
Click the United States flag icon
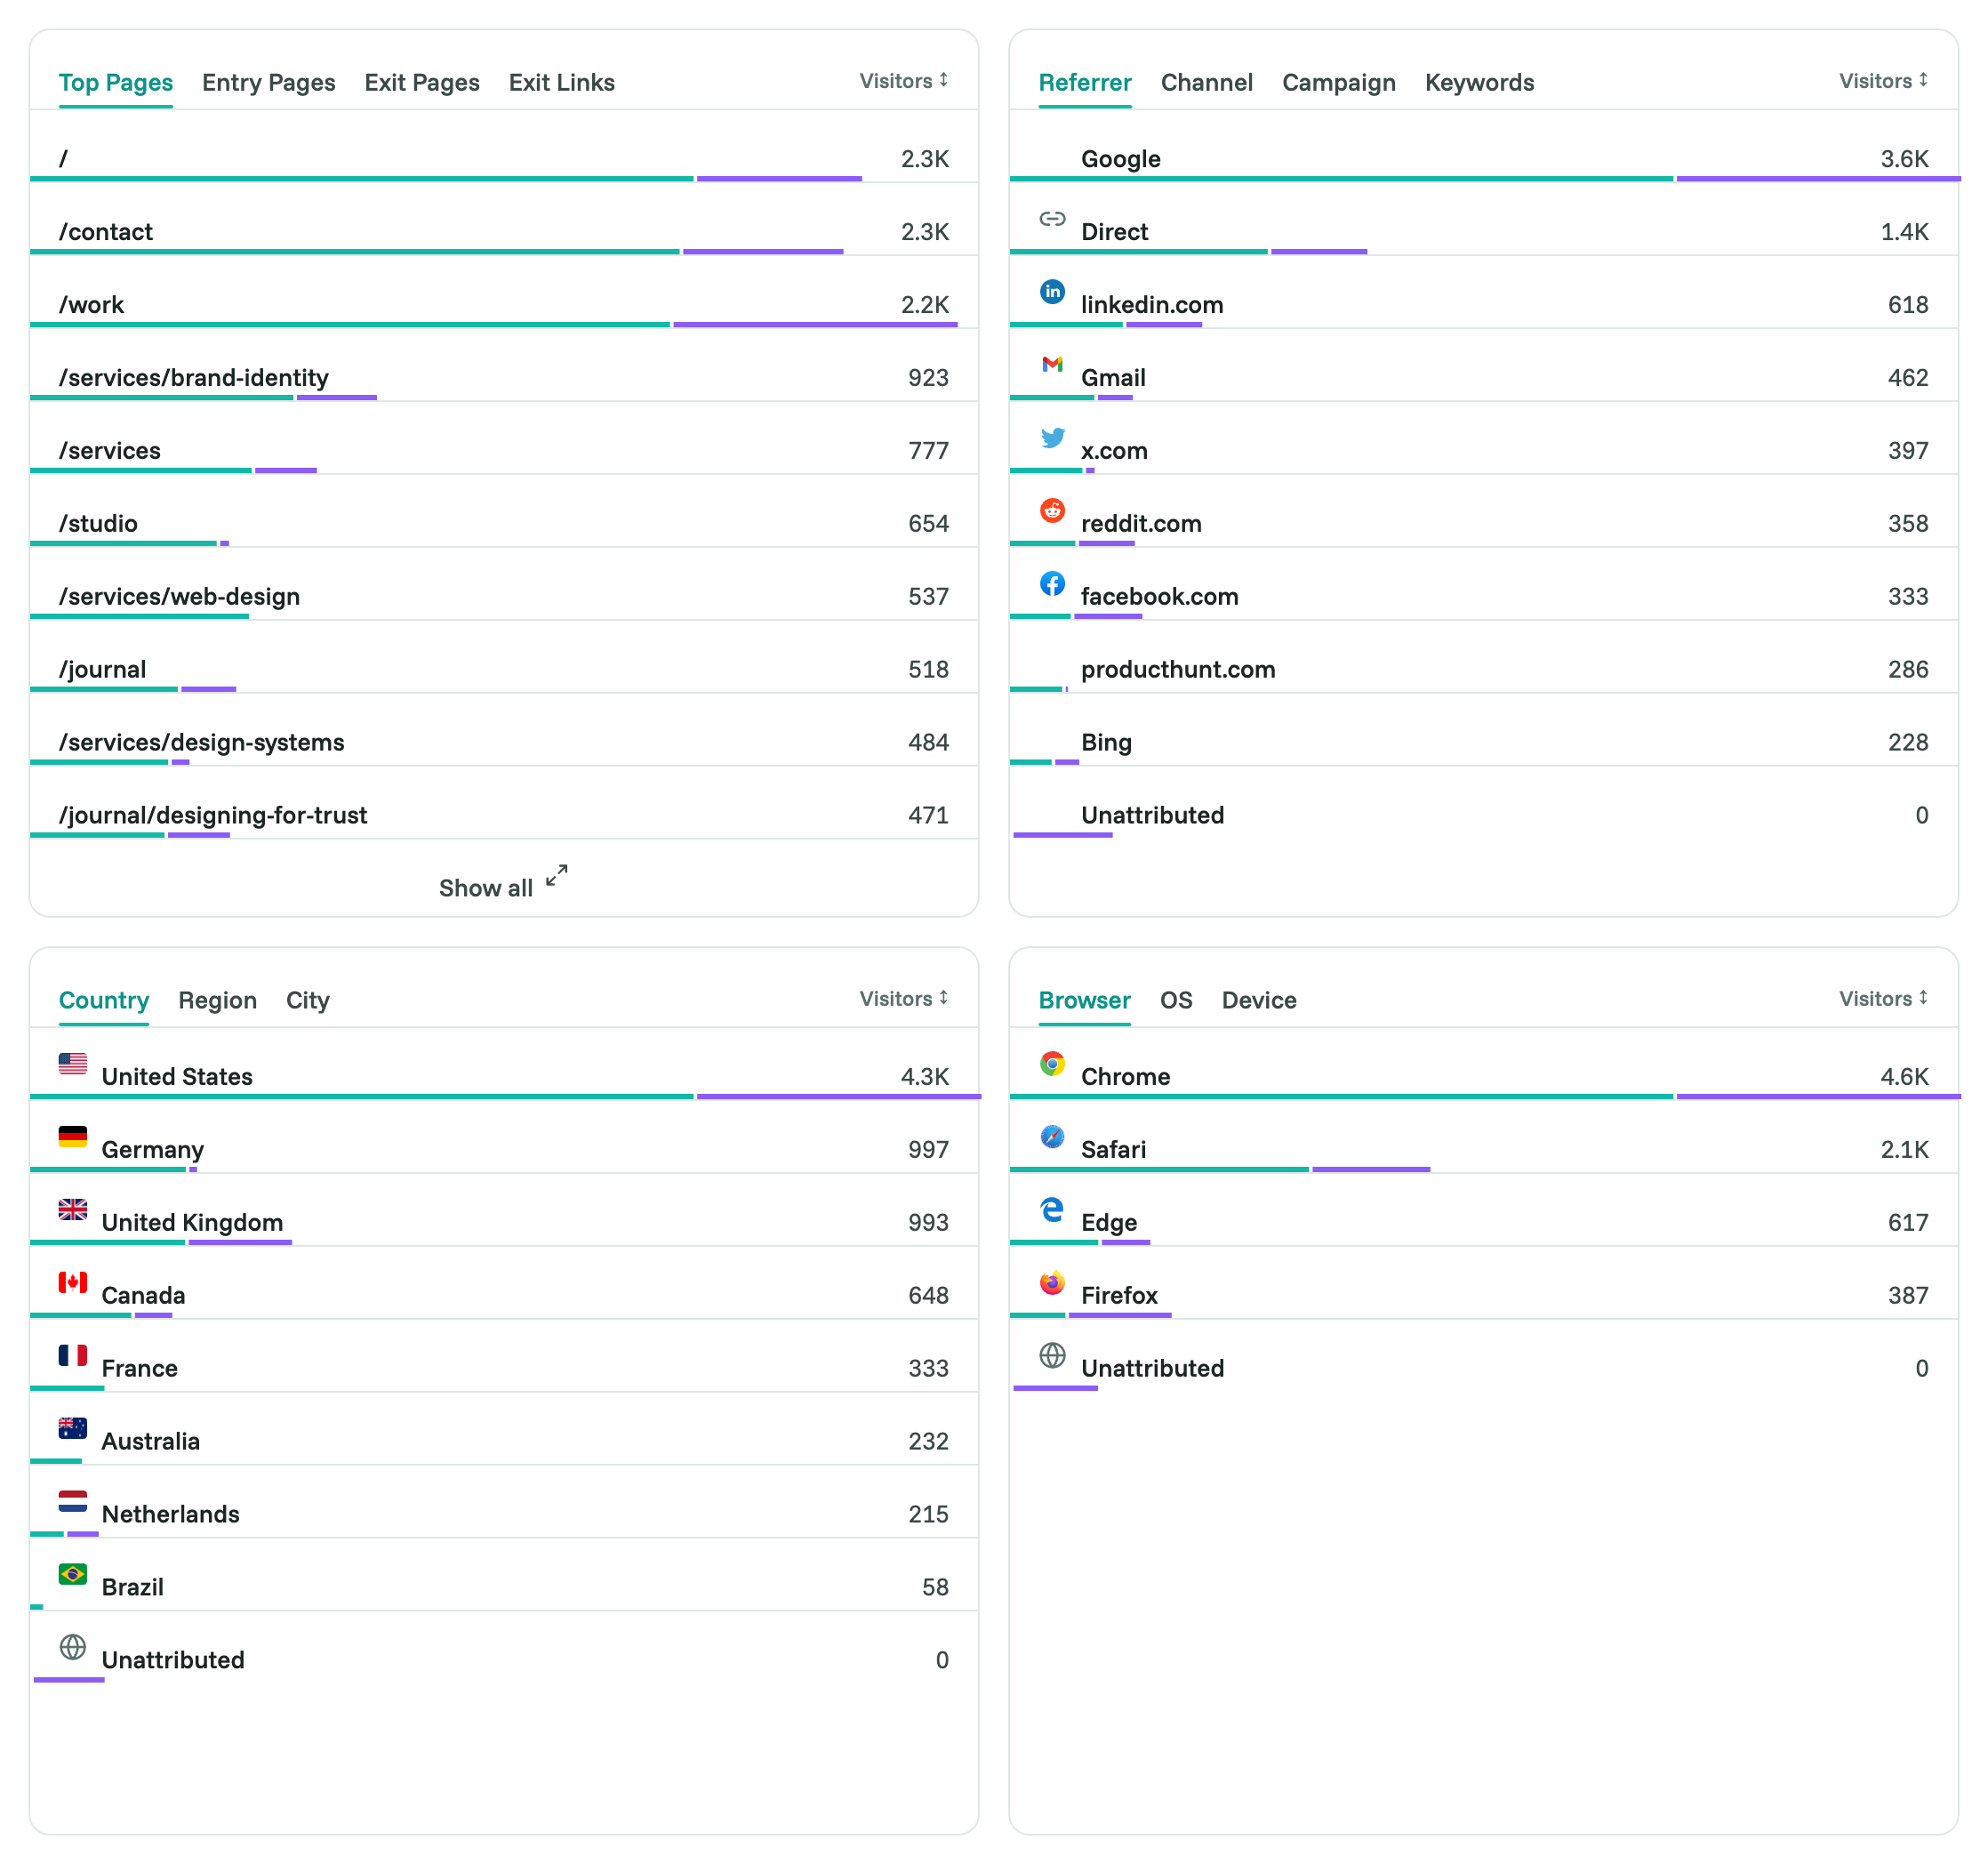click(73, 1064)
